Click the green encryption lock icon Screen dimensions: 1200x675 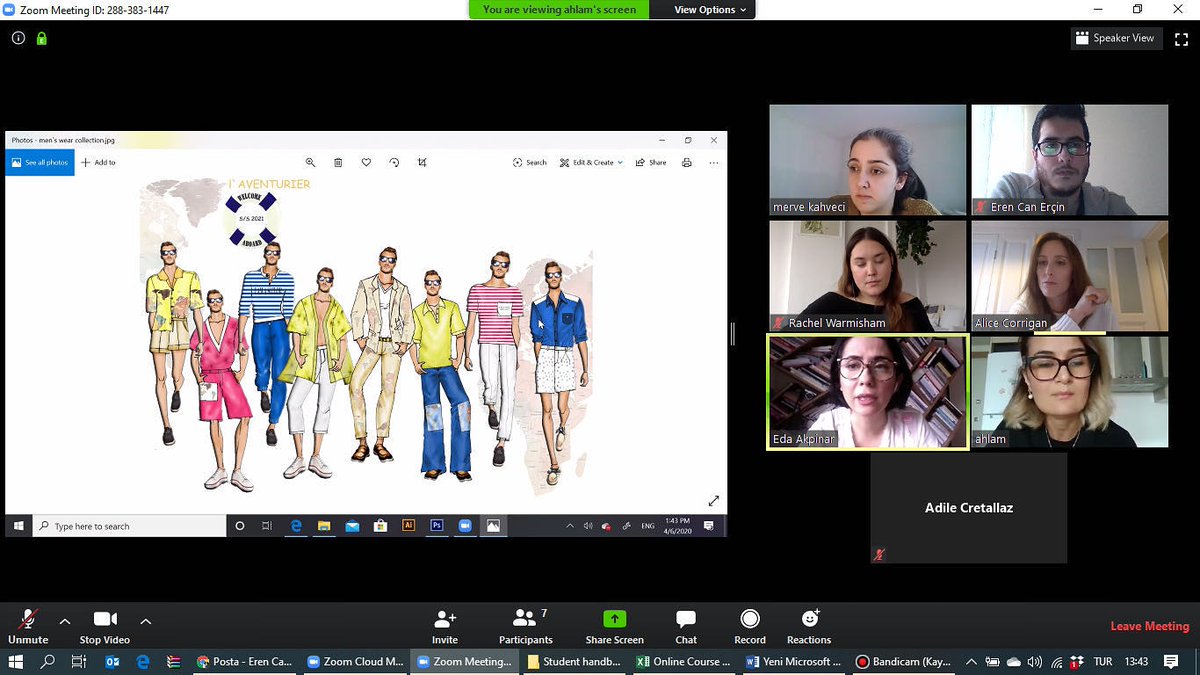tap(42, 39)
